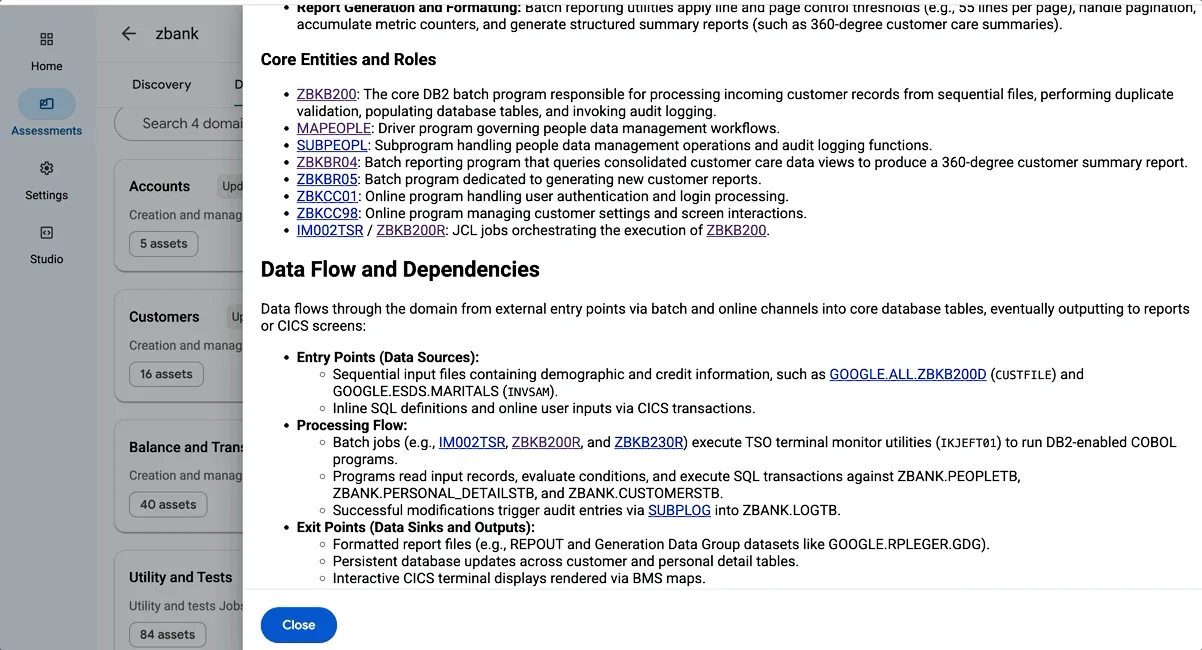The width and height of the screenshot is (1202, 650).
Task: Open IM002TSR link in Core Entities list
Action: point(330,230)
